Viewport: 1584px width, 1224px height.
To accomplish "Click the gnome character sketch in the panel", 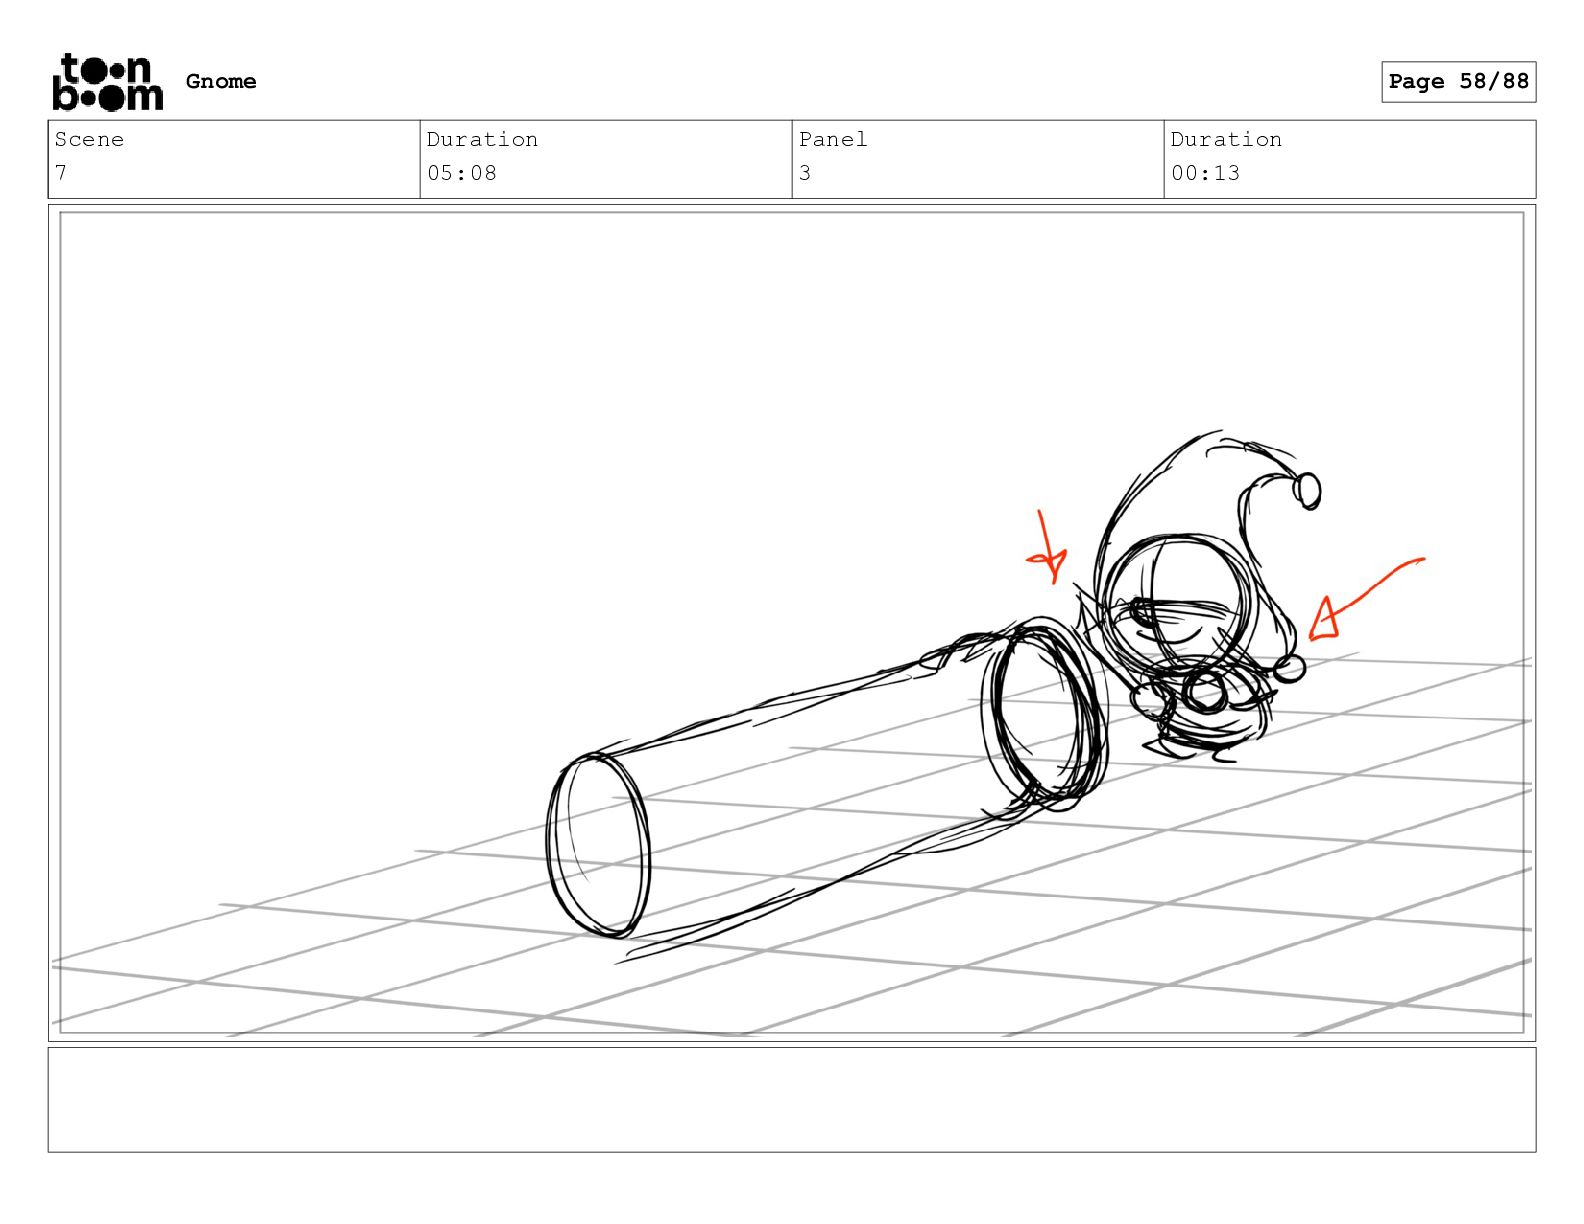I will tap(1197, 596).
